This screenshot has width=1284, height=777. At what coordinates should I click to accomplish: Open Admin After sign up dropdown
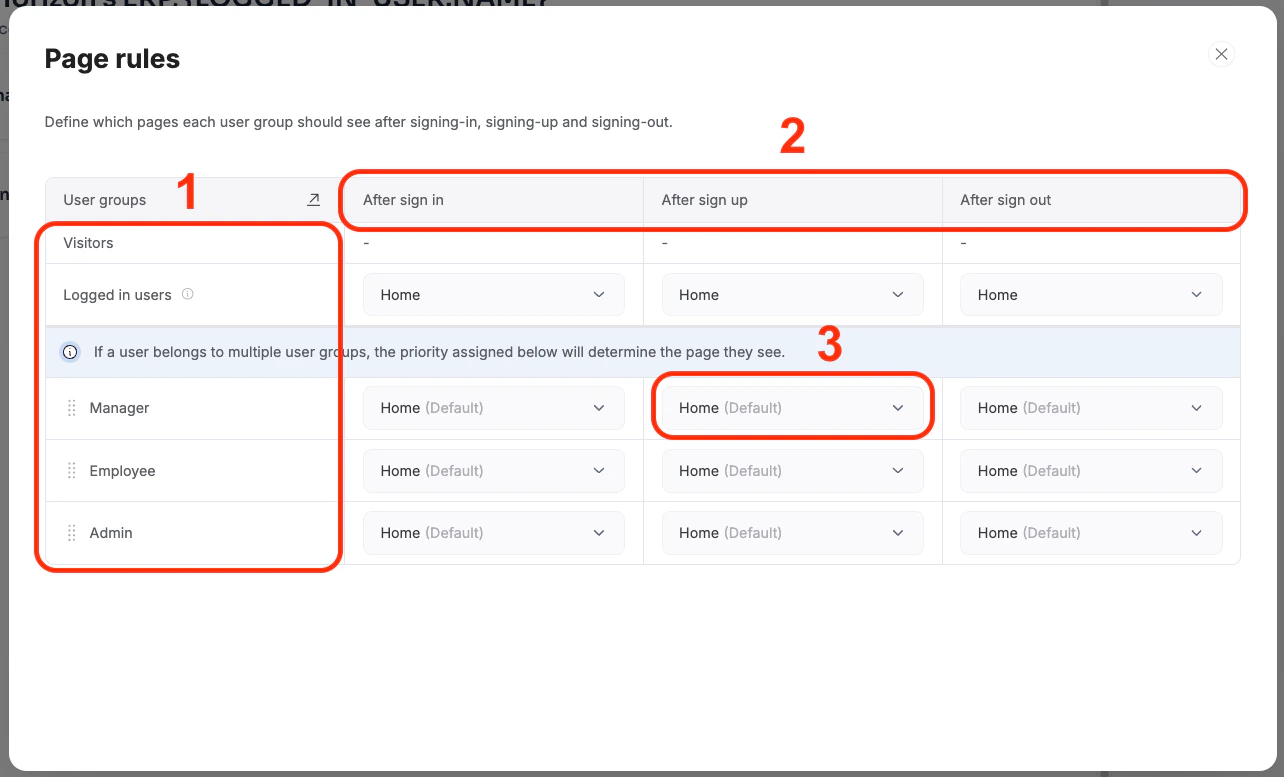(793, 533)
